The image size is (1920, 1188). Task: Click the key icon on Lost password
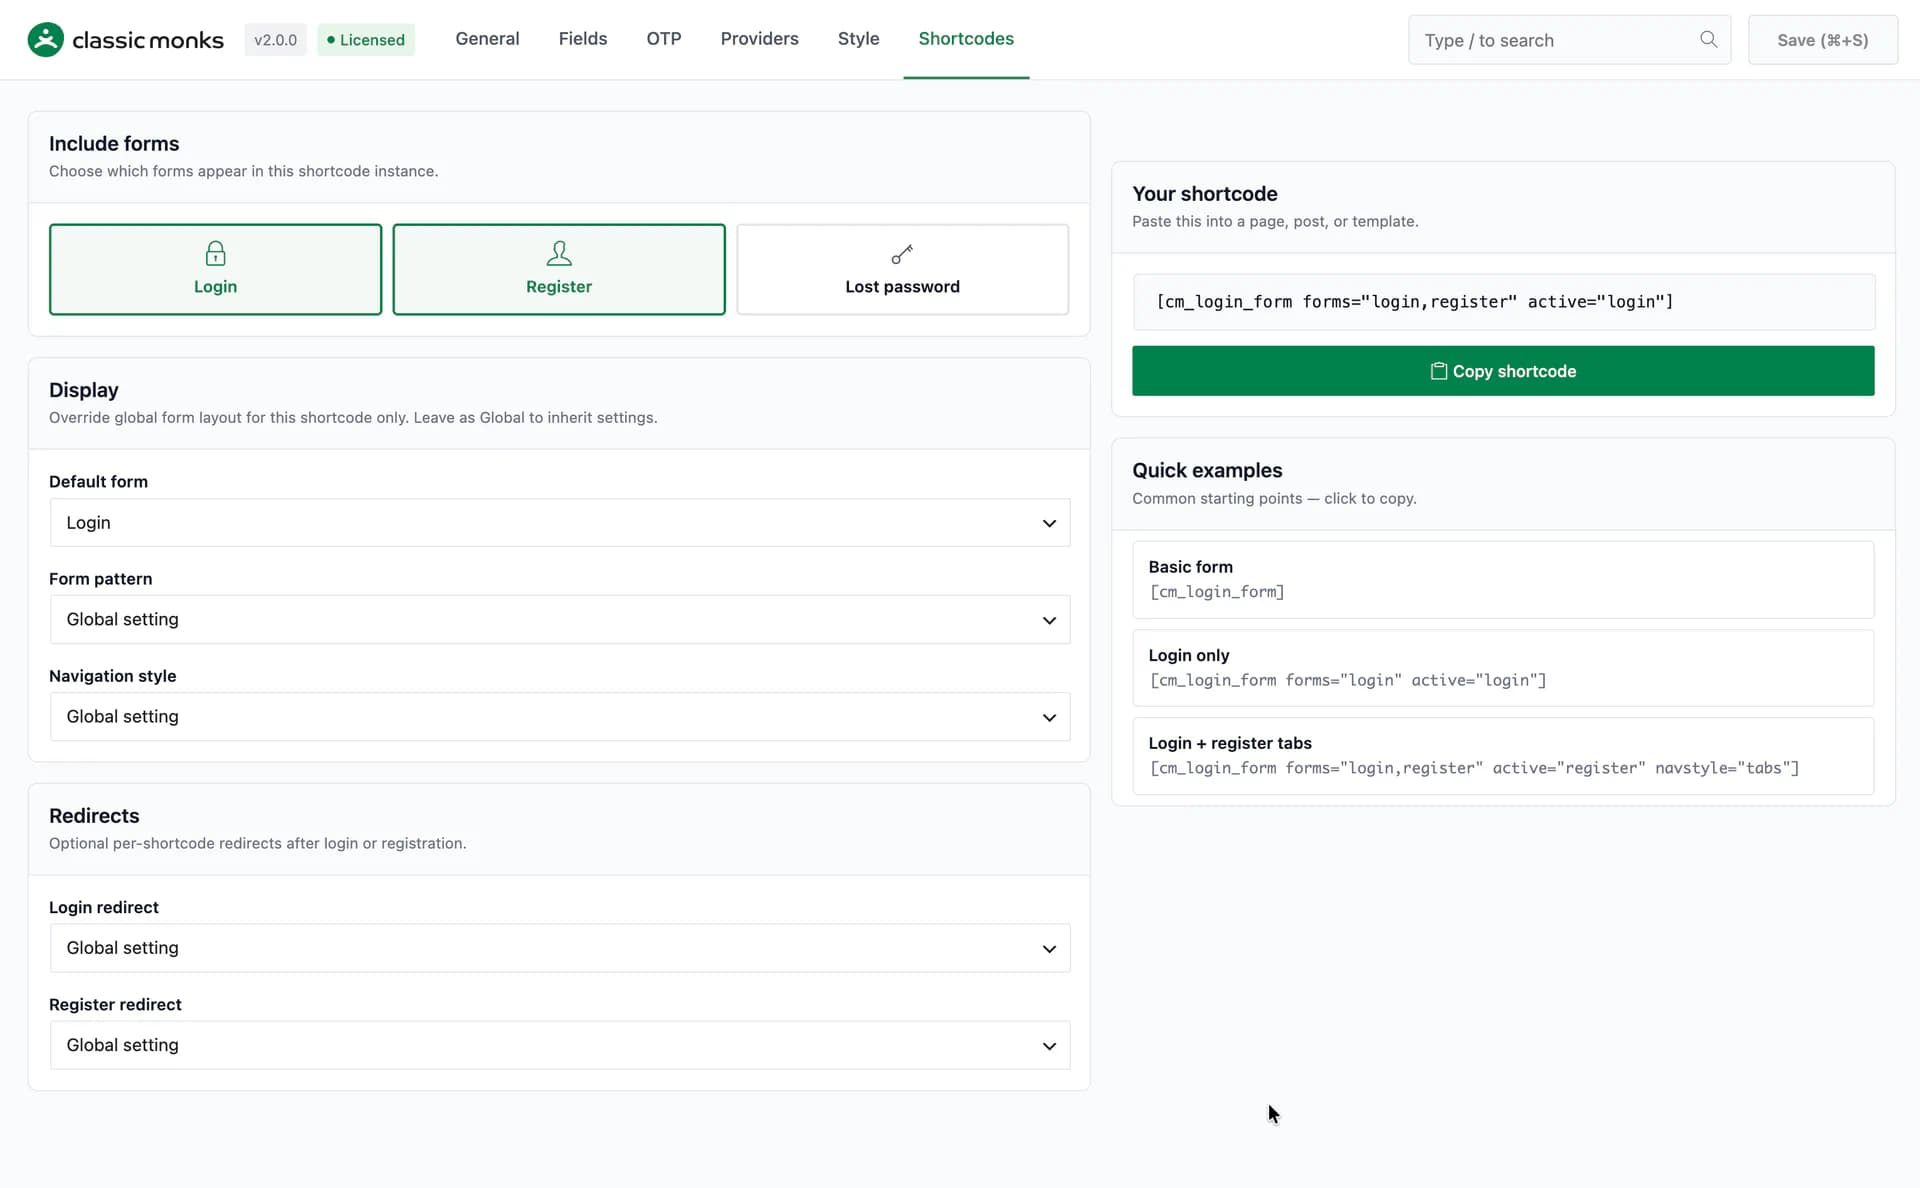click(x=902, y=254)
